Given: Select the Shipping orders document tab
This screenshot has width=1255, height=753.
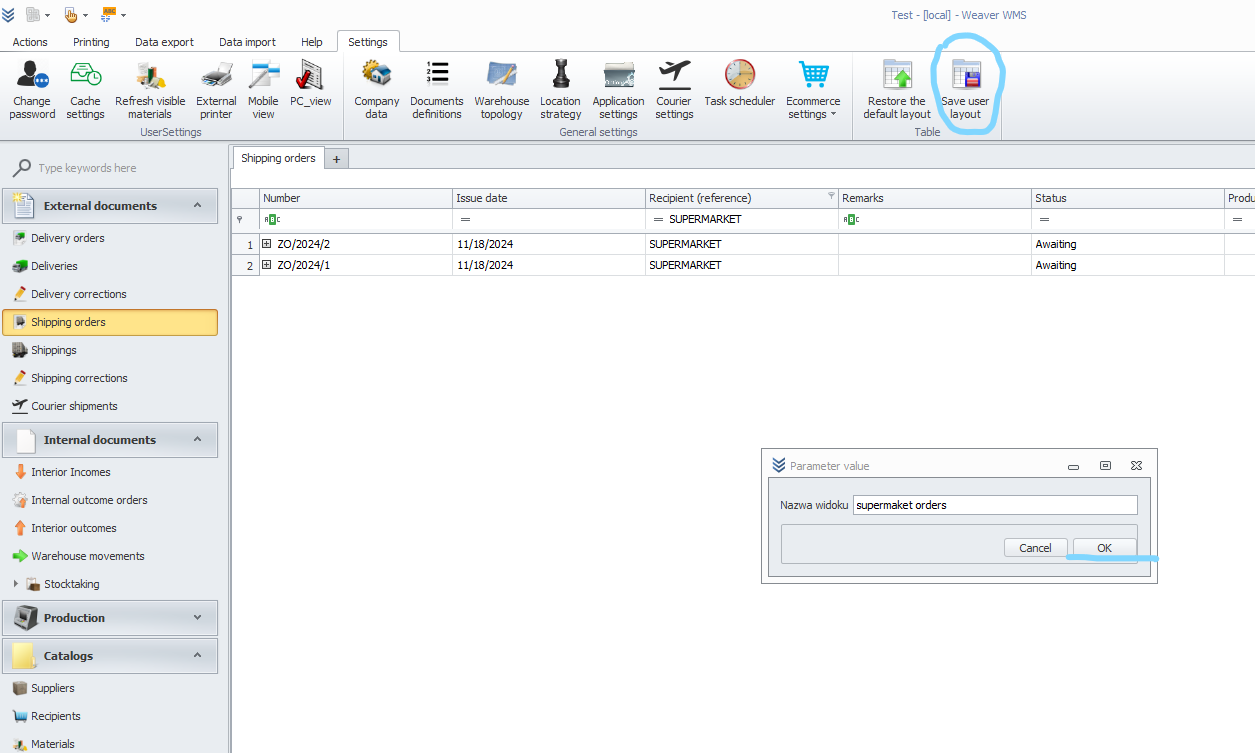Looking at the screenshot, I should click(279, 158).
